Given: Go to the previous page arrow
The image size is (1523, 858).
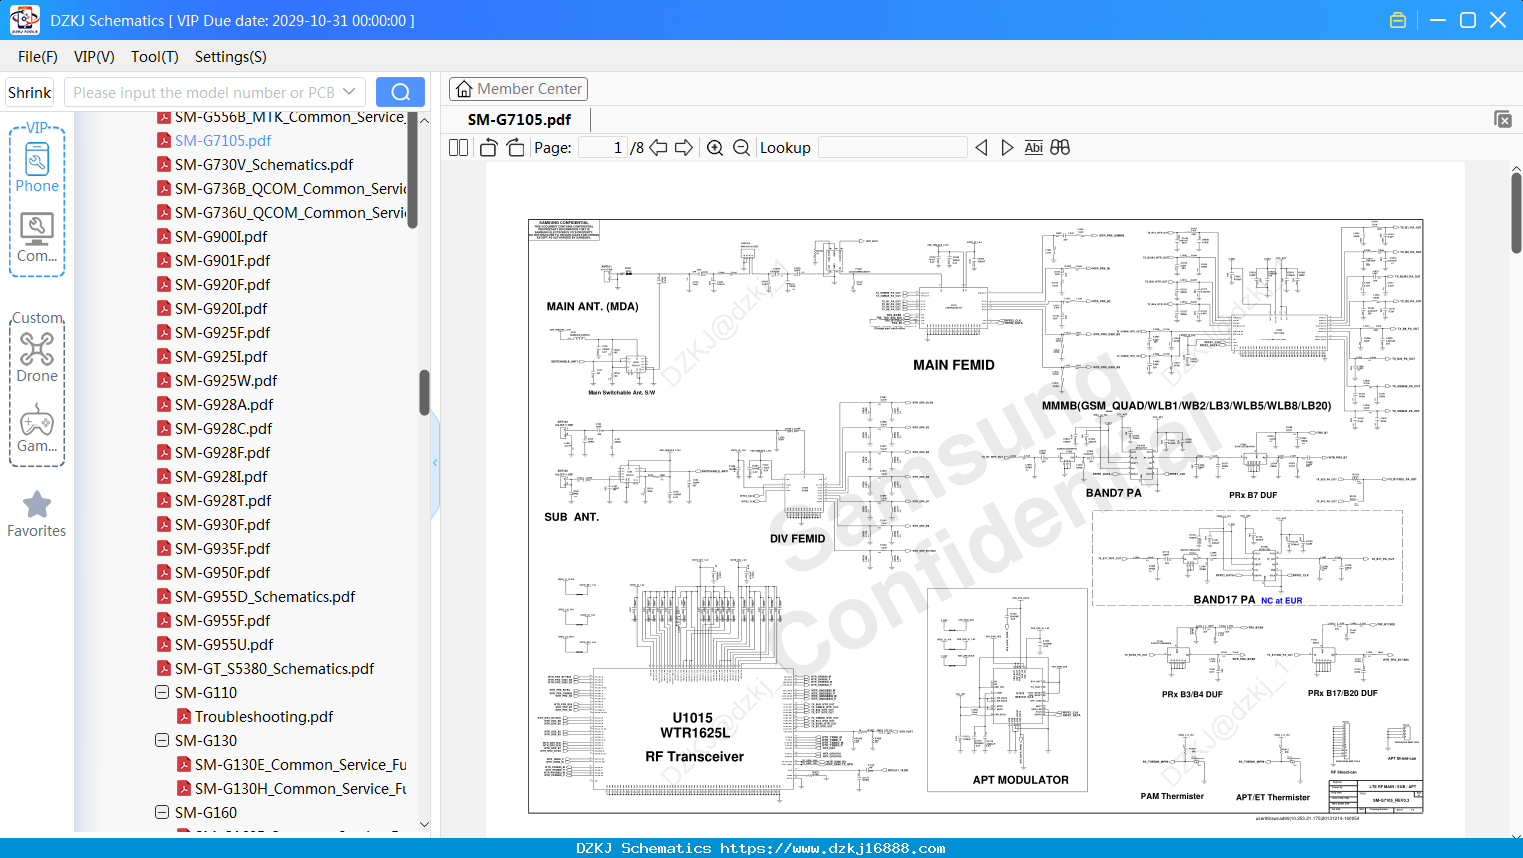Looking at the screenshot, I should click(x=658, y=147).
